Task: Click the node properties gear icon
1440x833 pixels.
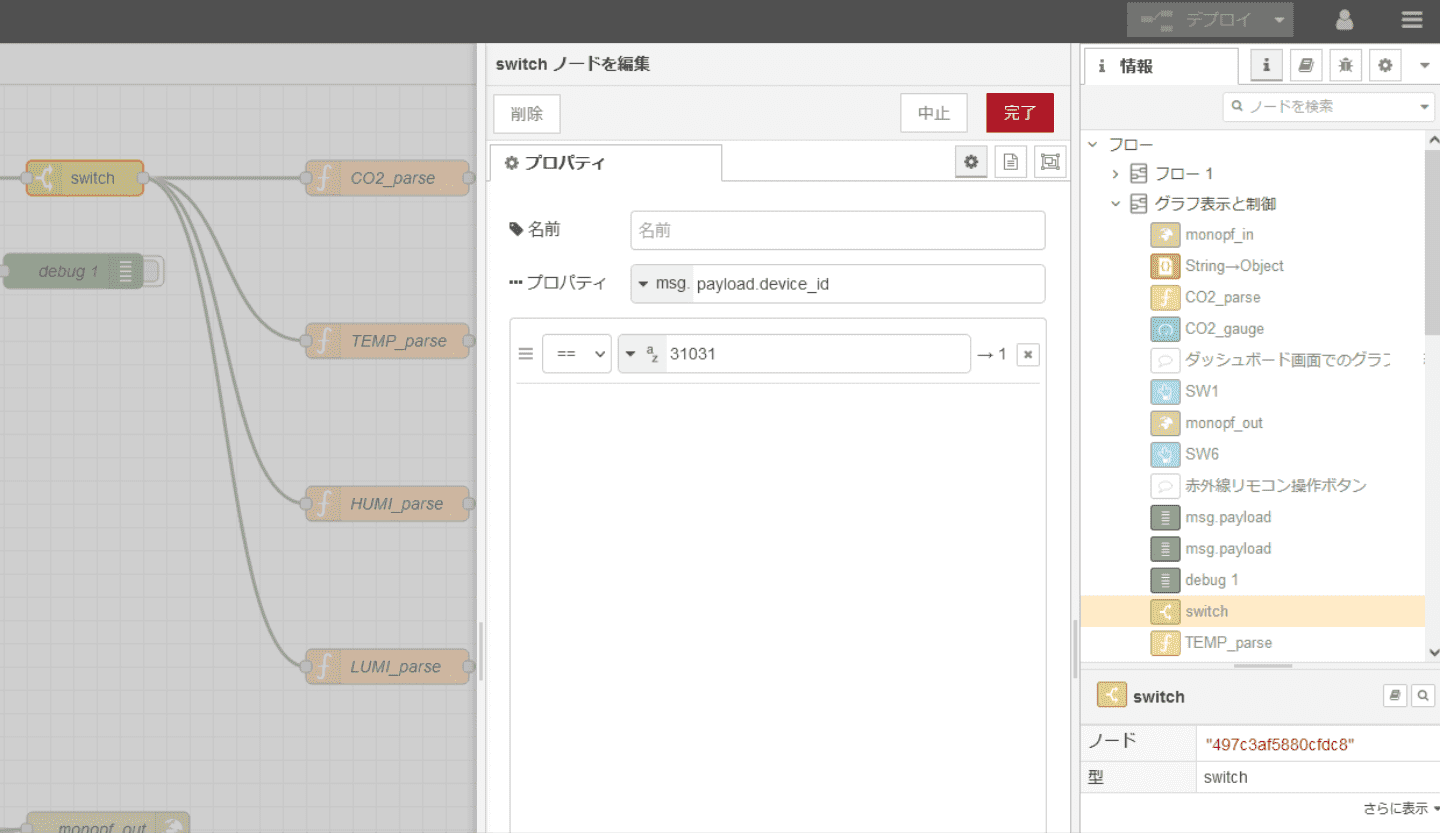Action: (x=970, y=162)
